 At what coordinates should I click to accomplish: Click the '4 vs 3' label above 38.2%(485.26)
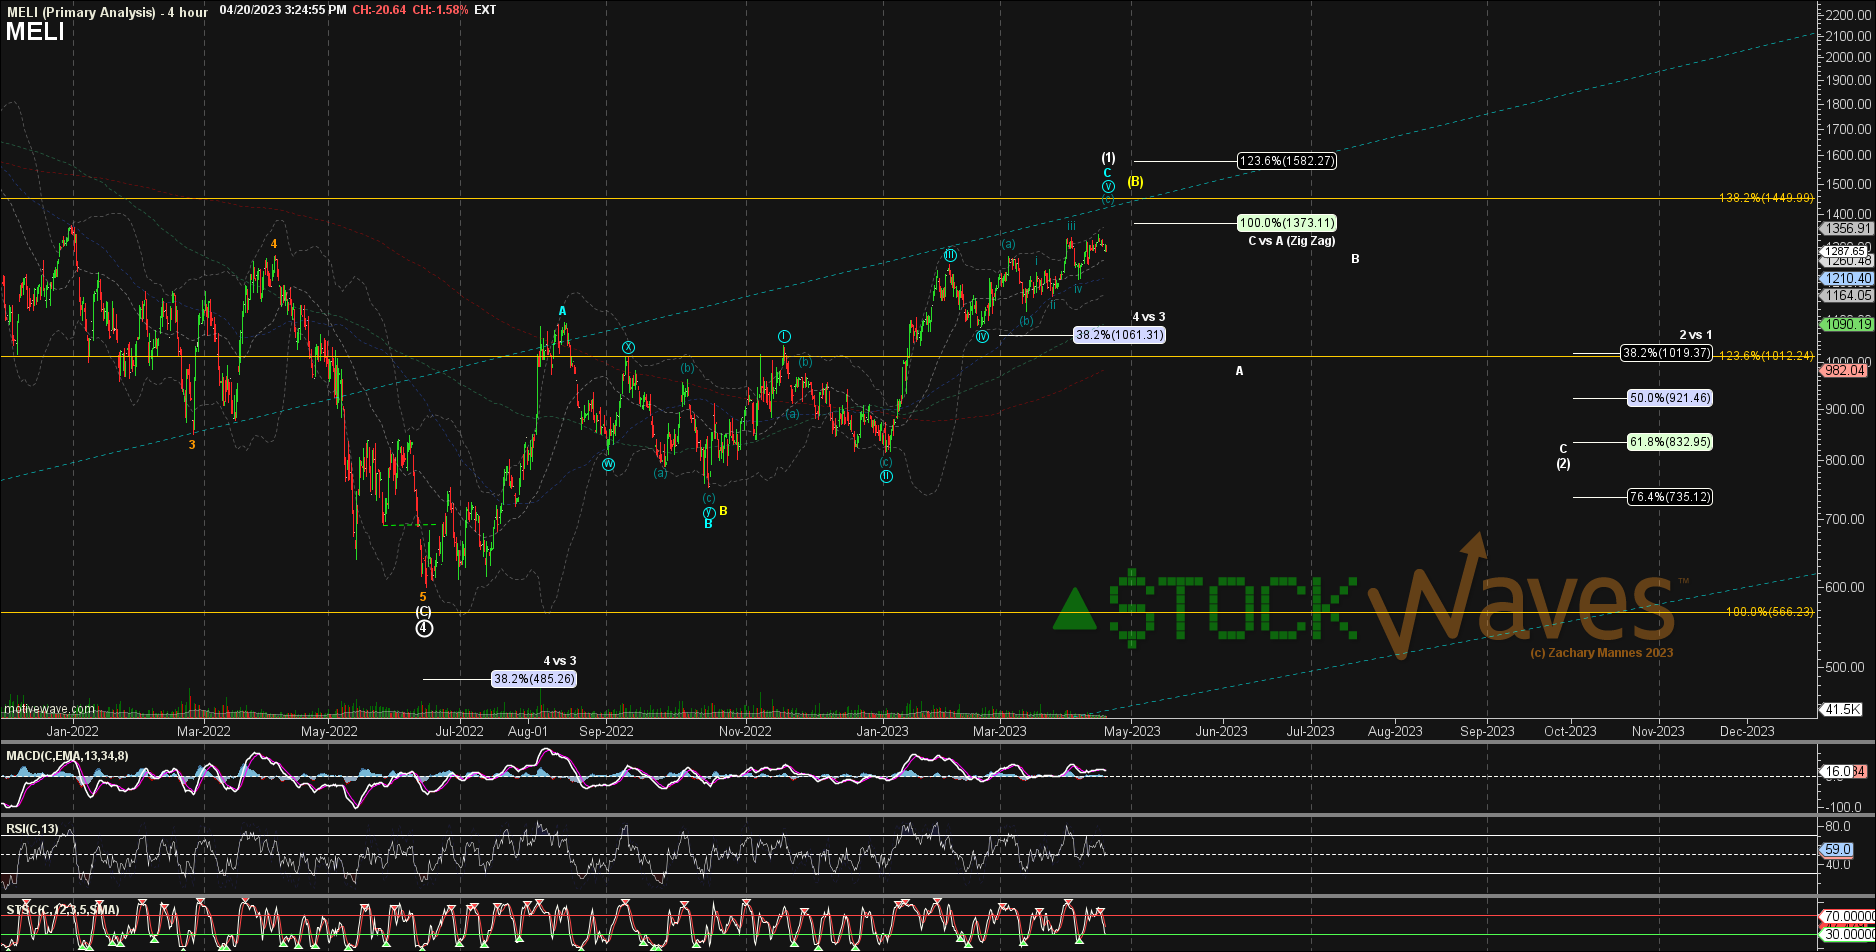click(560, 661)
